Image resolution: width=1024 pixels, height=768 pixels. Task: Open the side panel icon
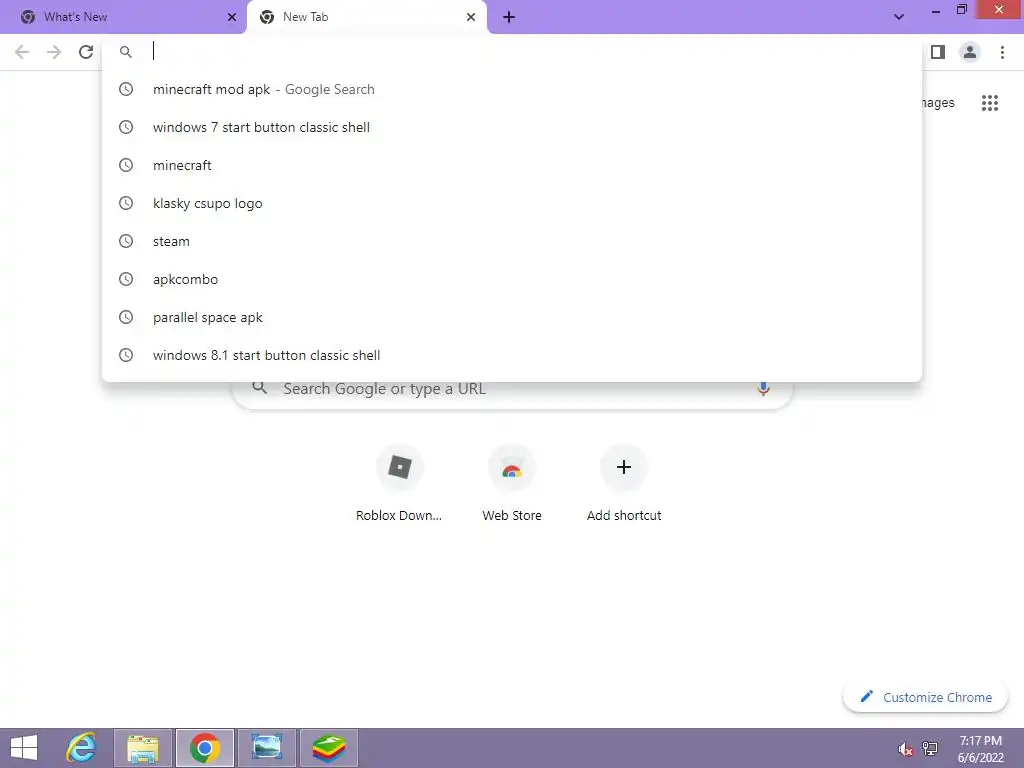[938, 52]
